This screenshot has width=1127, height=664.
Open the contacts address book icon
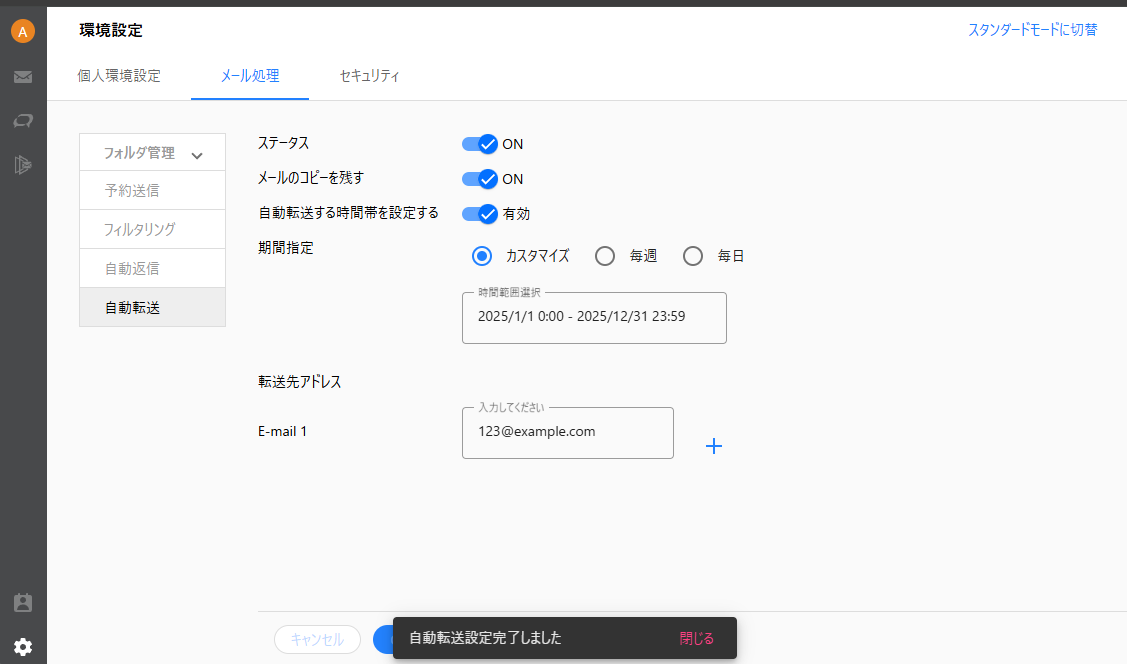(23, 602)
